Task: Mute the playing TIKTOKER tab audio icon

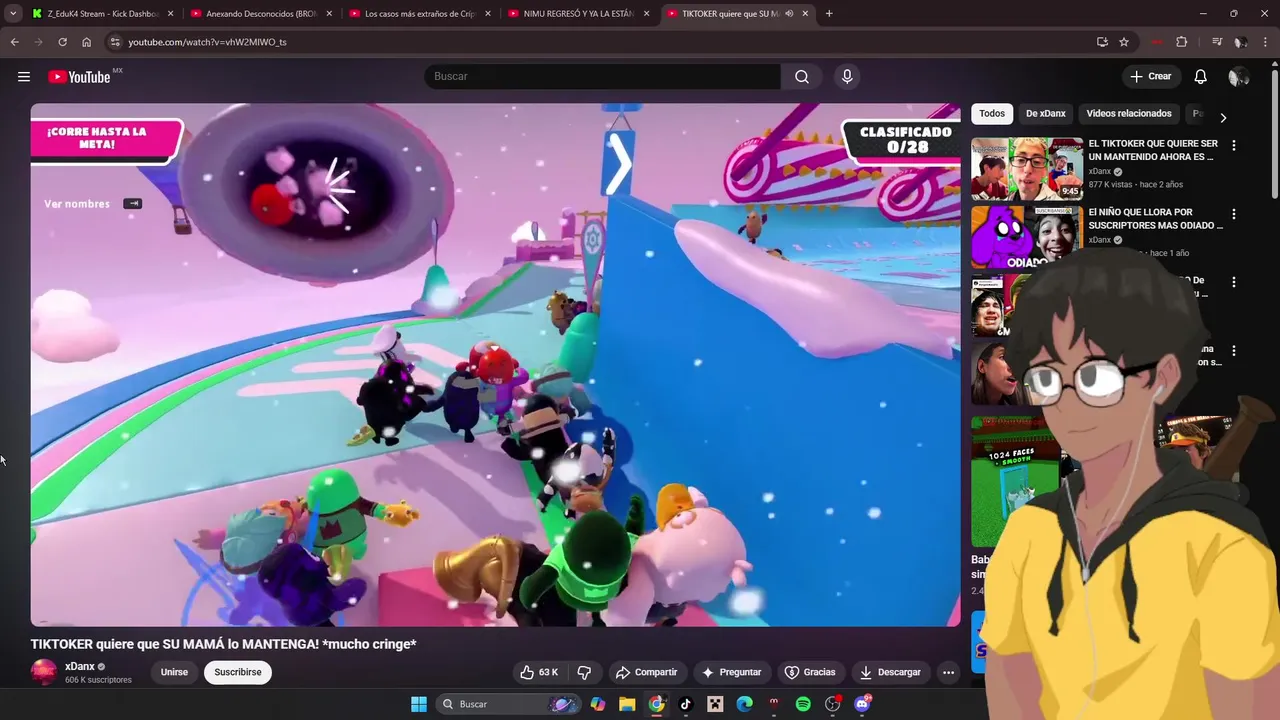Action: 789,14
